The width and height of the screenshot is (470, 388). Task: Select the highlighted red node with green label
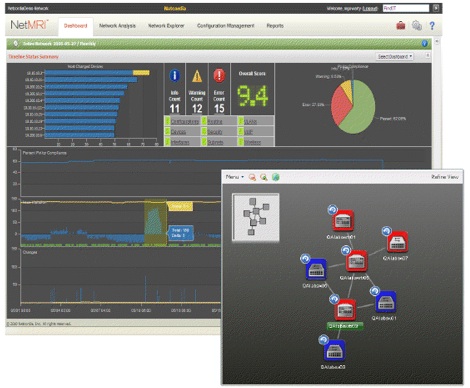pos(345,310)
